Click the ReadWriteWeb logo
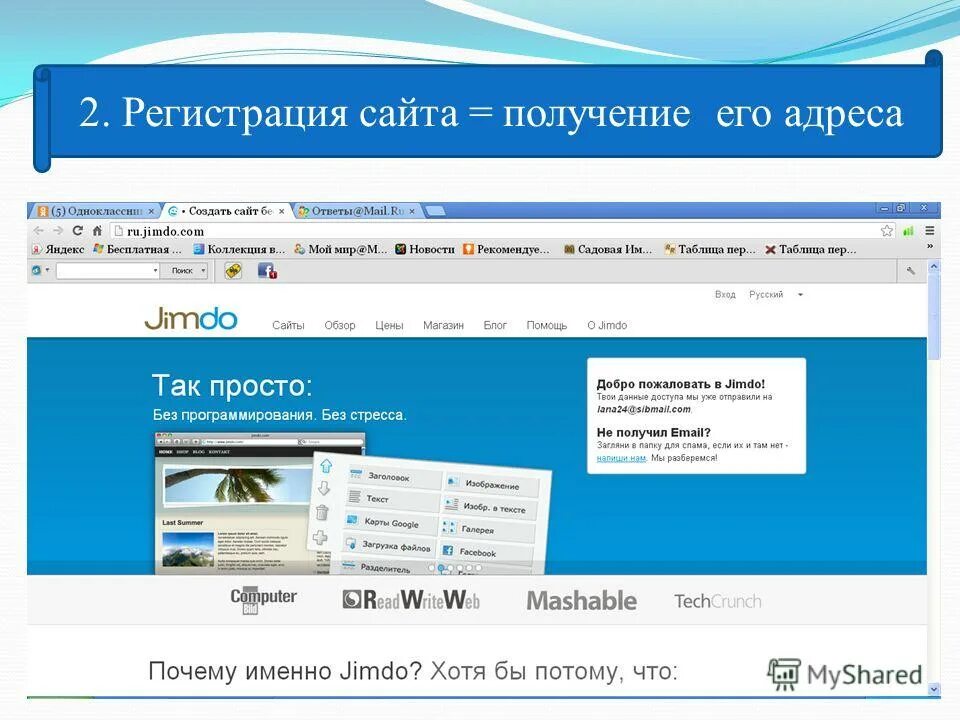The height and width of the screenshot is (720, 960). click(411, 600)
